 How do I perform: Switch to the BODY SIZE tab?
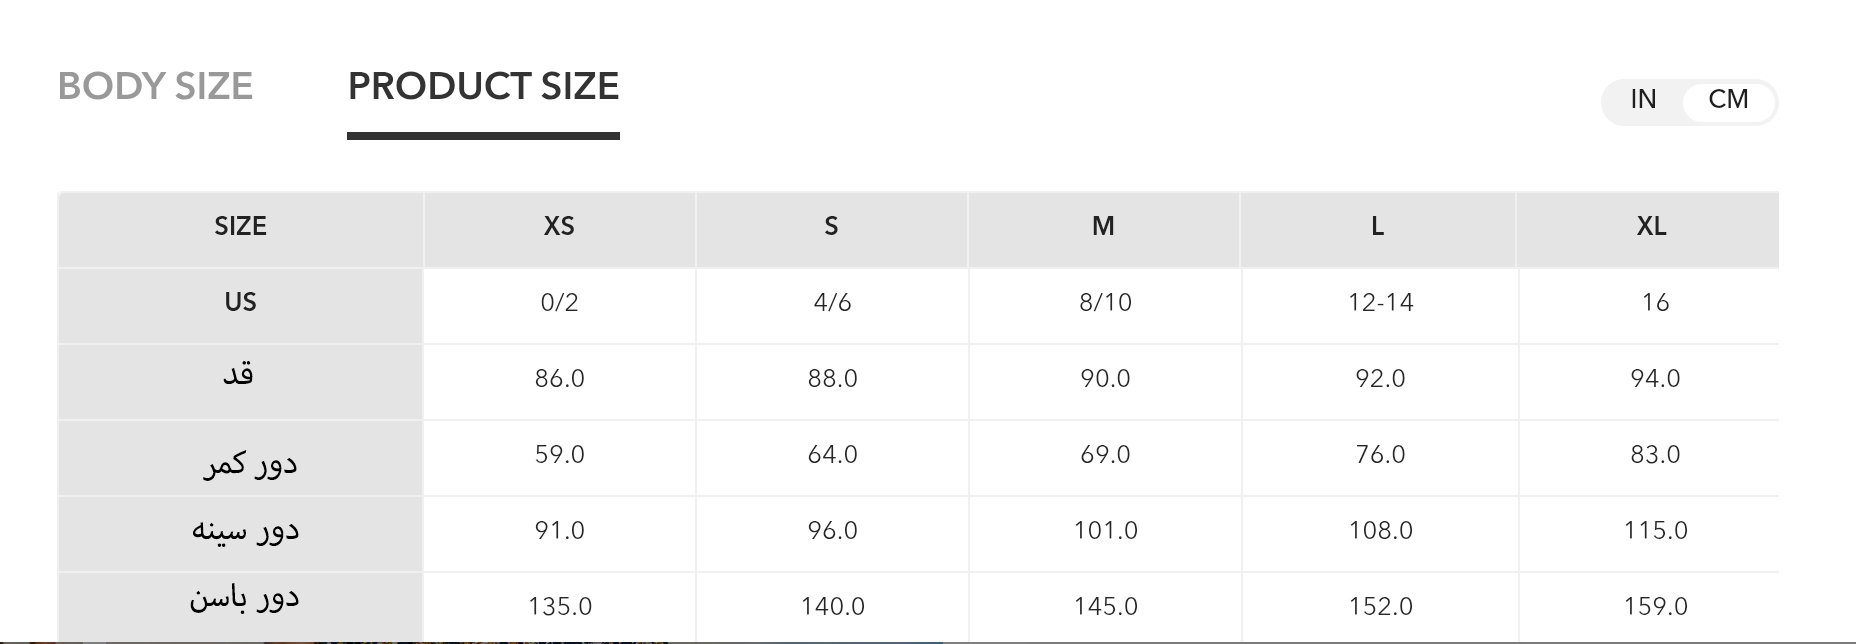point(155,87)
